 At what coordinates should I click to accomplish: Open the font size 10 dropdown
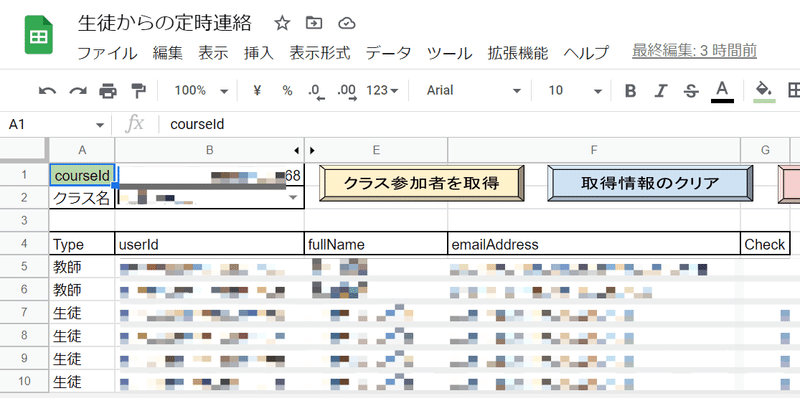coord(575,91)
